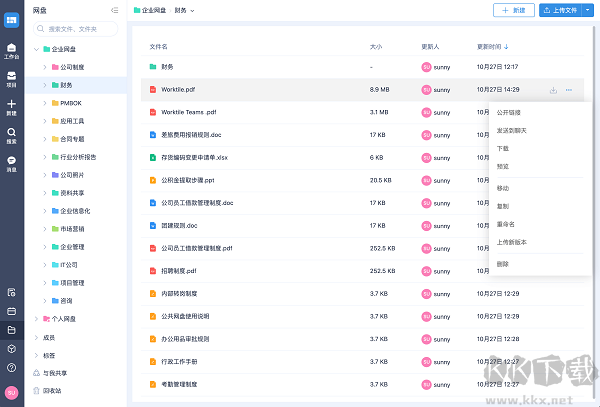Click the 新建 plus icon in sidebar

11,107
